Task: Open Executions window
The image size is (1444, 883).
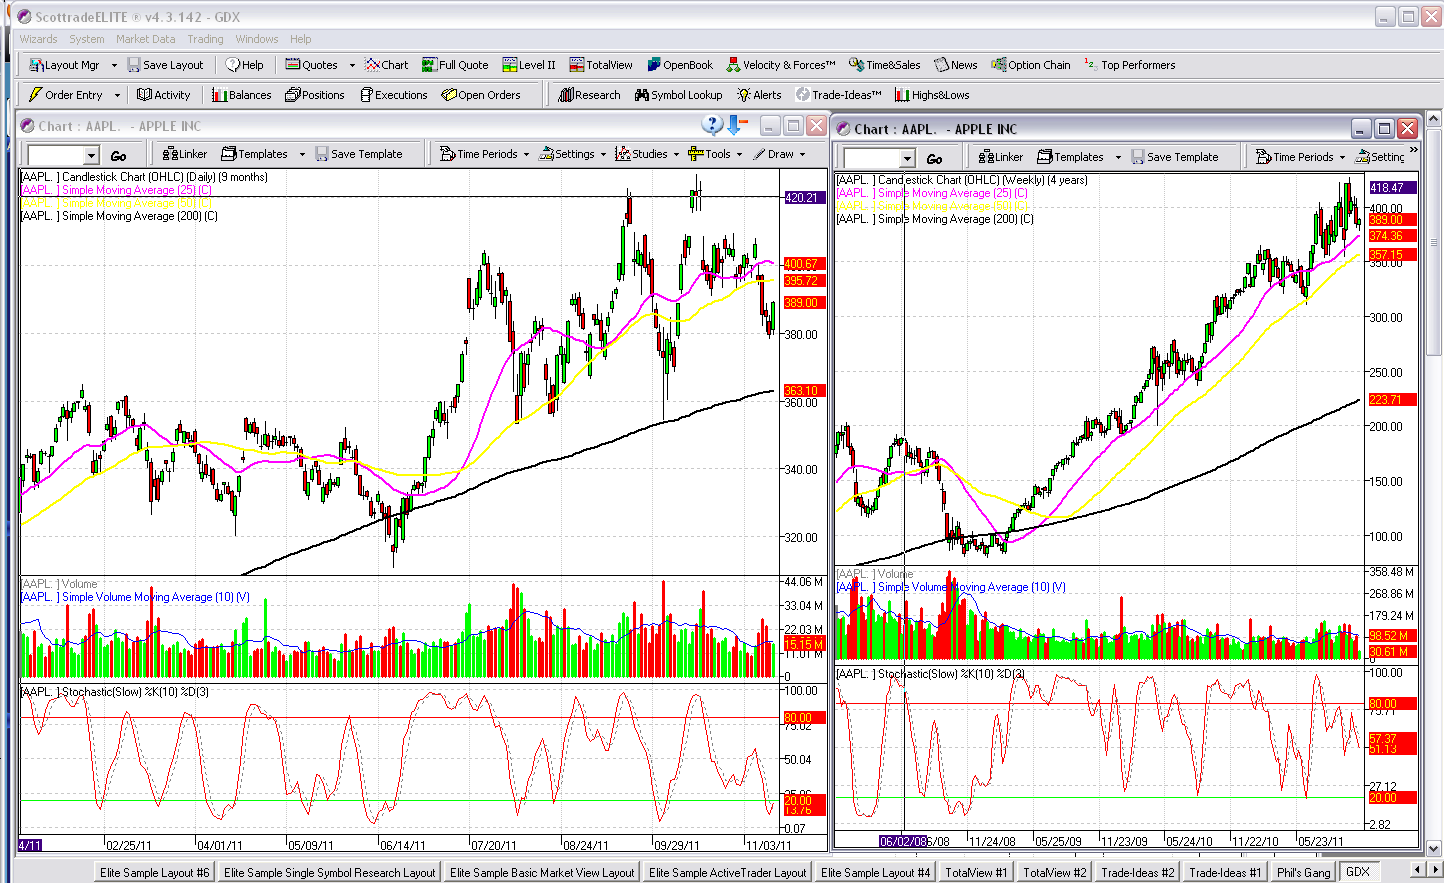Action: [394, 95]
